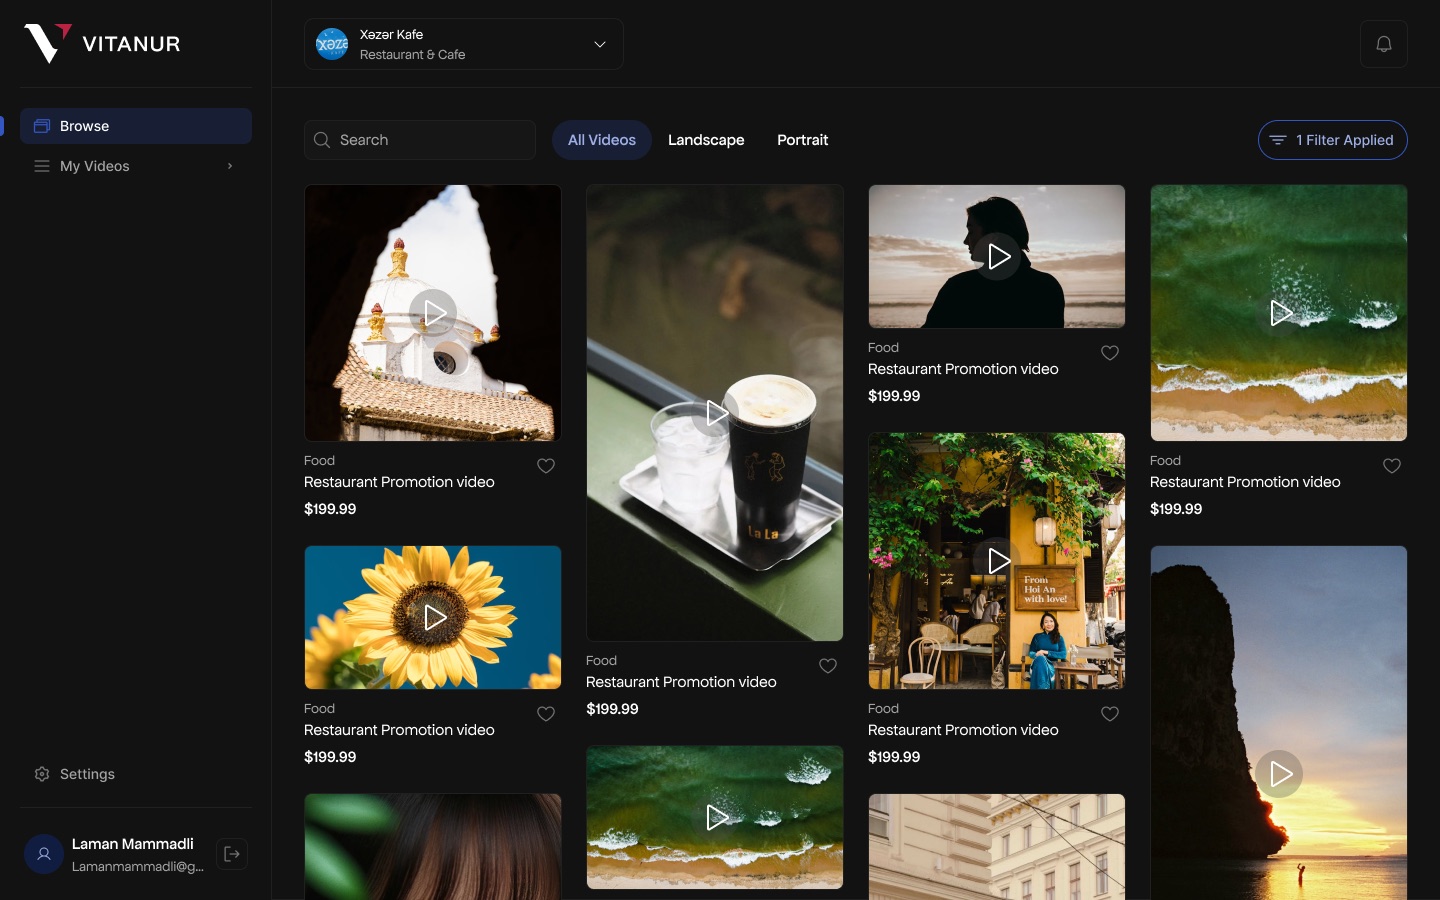The height and width of the screenshot is (900, 1440).
Task: Open the beige building video thumbnail
Action: point(997,847)
